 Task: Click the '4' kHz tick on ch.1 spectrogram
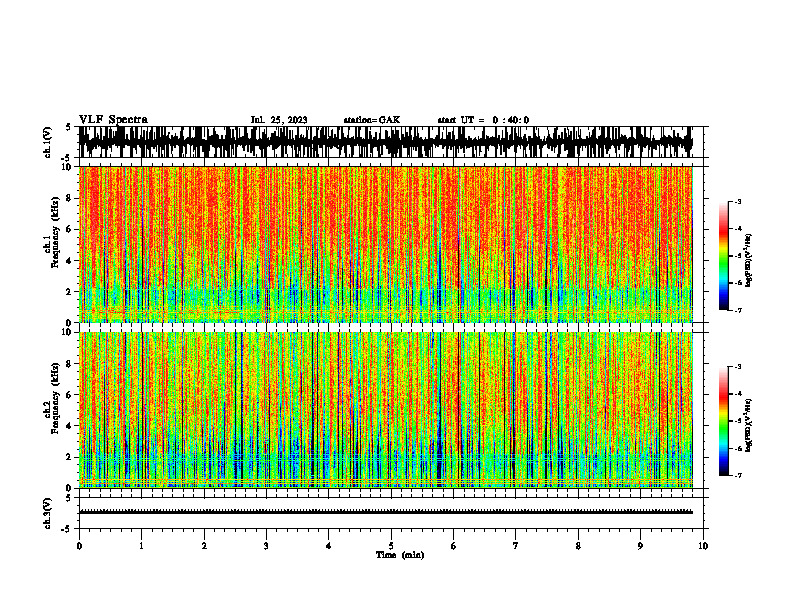[70, 261]
